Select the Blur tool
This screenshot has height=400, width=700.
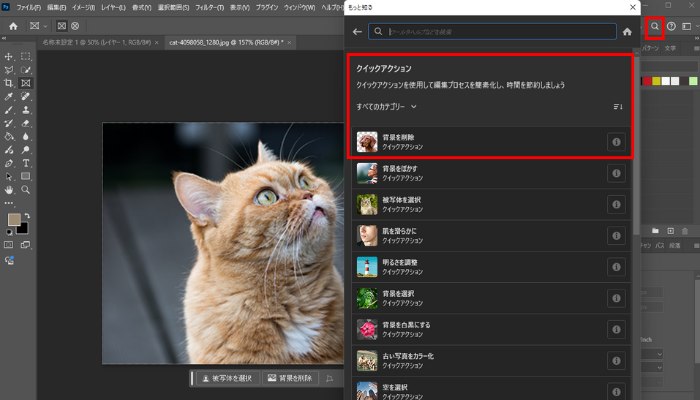pos(26,137)
